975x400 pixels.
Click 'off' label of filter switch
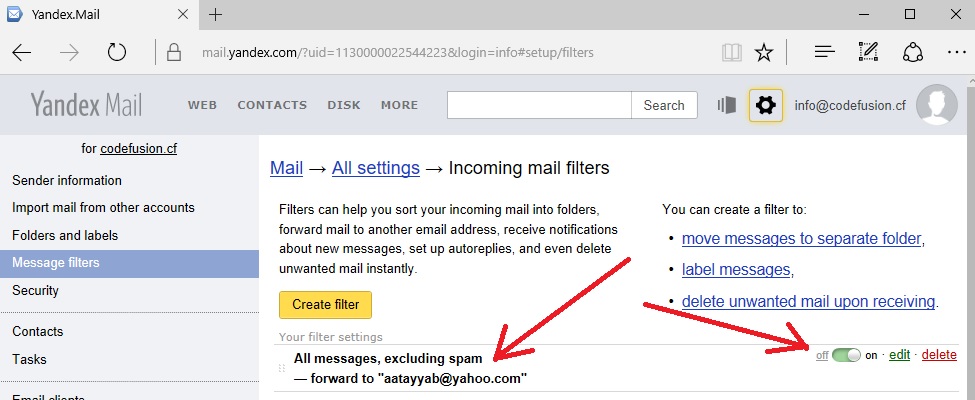[822, 356]
